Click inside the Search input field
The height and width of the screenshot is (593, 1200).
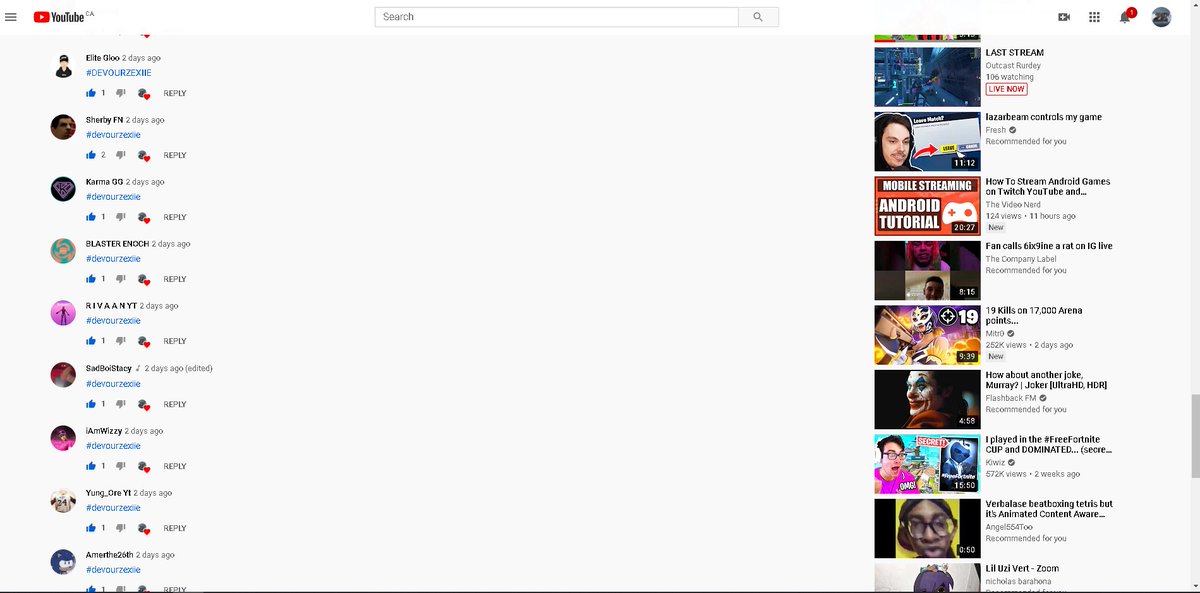[557, 17]
